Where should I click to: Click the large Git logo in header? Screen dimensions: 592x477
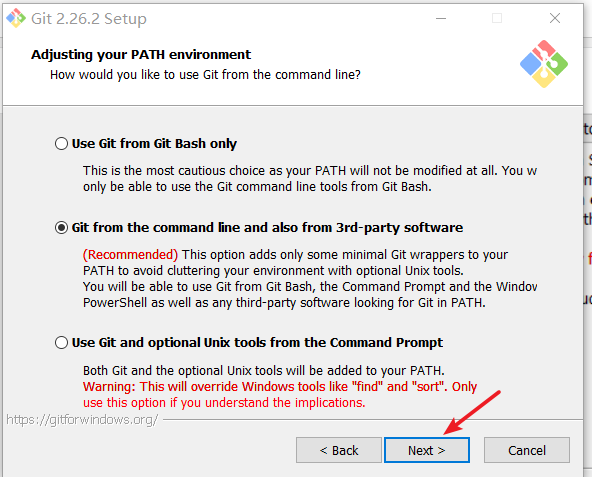point(544,64)
